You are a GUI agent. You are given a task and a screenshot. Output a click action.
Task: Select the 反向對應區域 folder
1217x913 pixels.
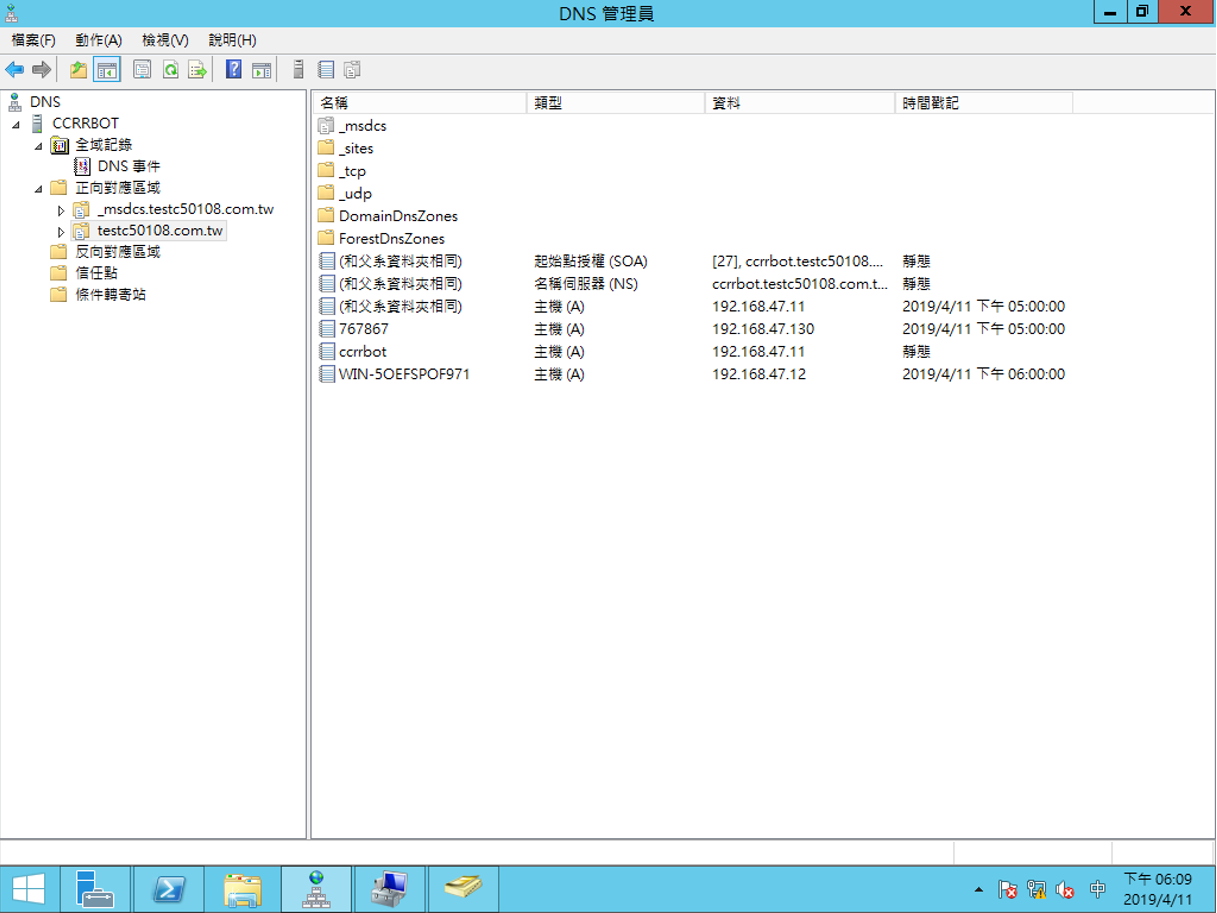point(118,252)
